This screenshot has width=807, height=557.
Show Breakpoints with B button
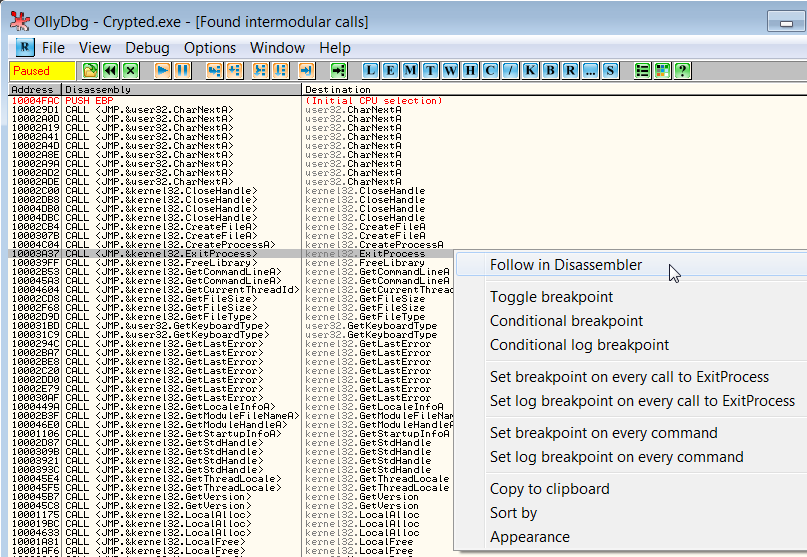pos(550,71)
